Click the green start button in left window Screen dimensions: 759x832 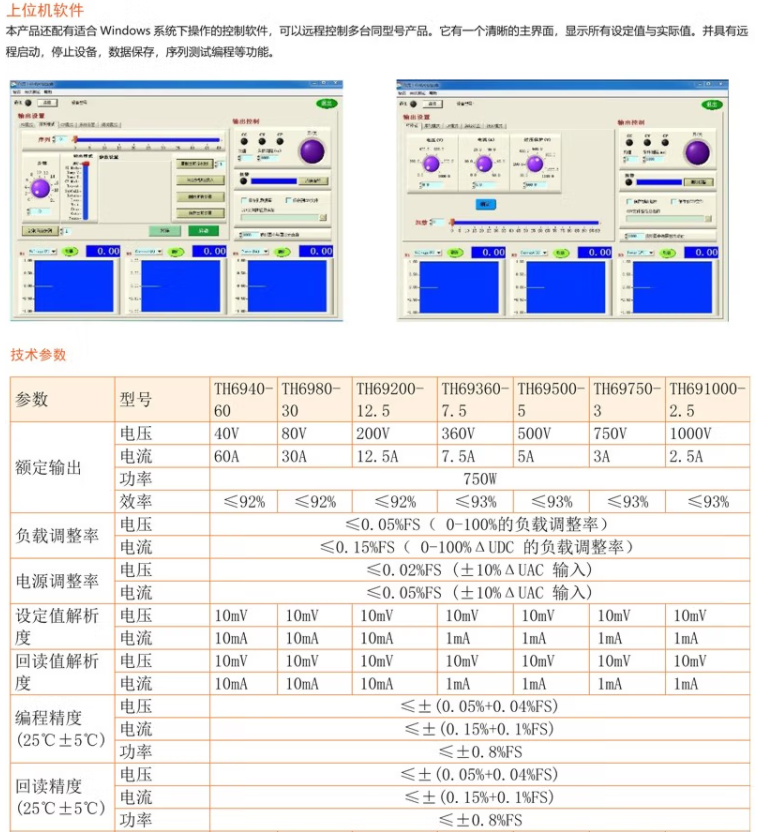(x=203, y=230)
